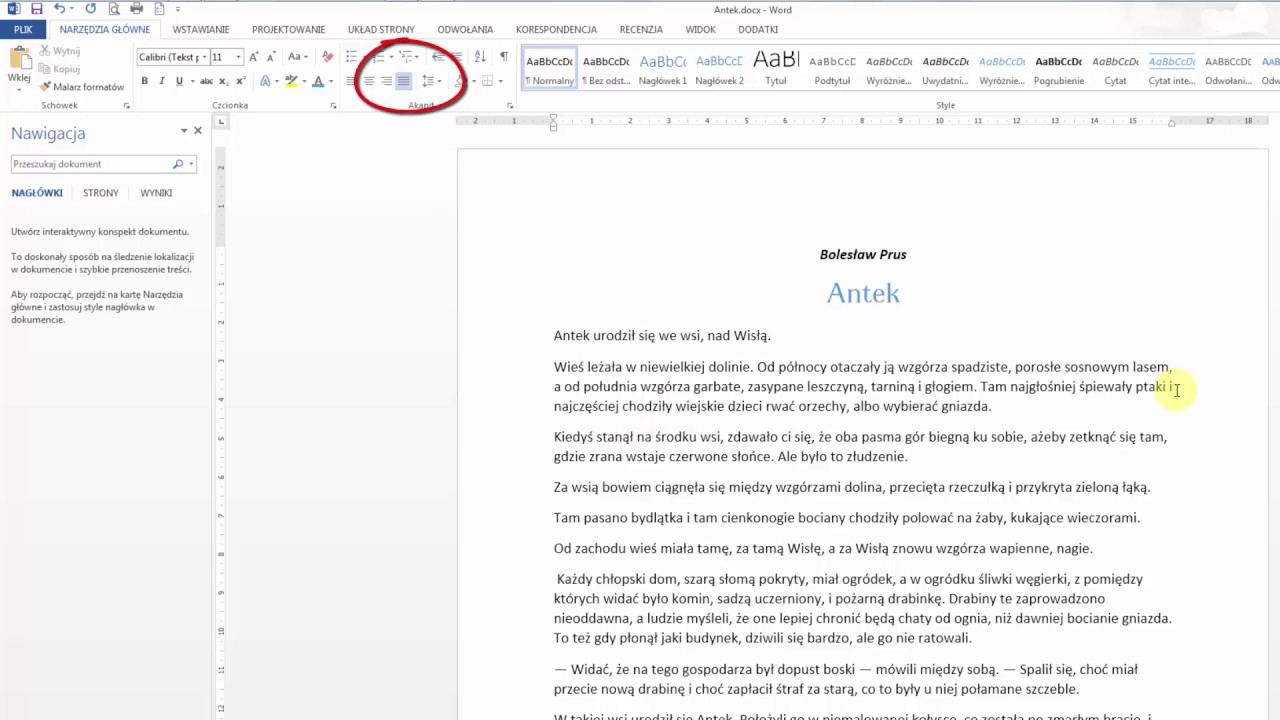Image resolution: width=1280 pixels, height=720 pixels.
Task: Switch to STRONY in Navigation pane
Action: 101,193
